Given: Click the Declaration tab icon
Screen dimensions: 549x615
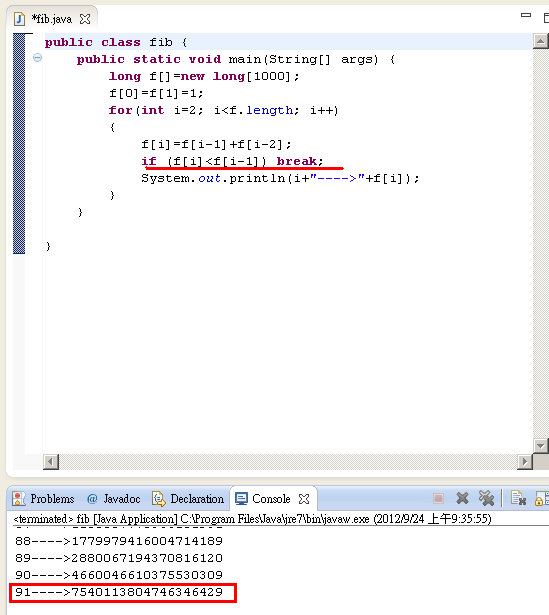Looking at the screenshot, I should [x=159, y=499].
